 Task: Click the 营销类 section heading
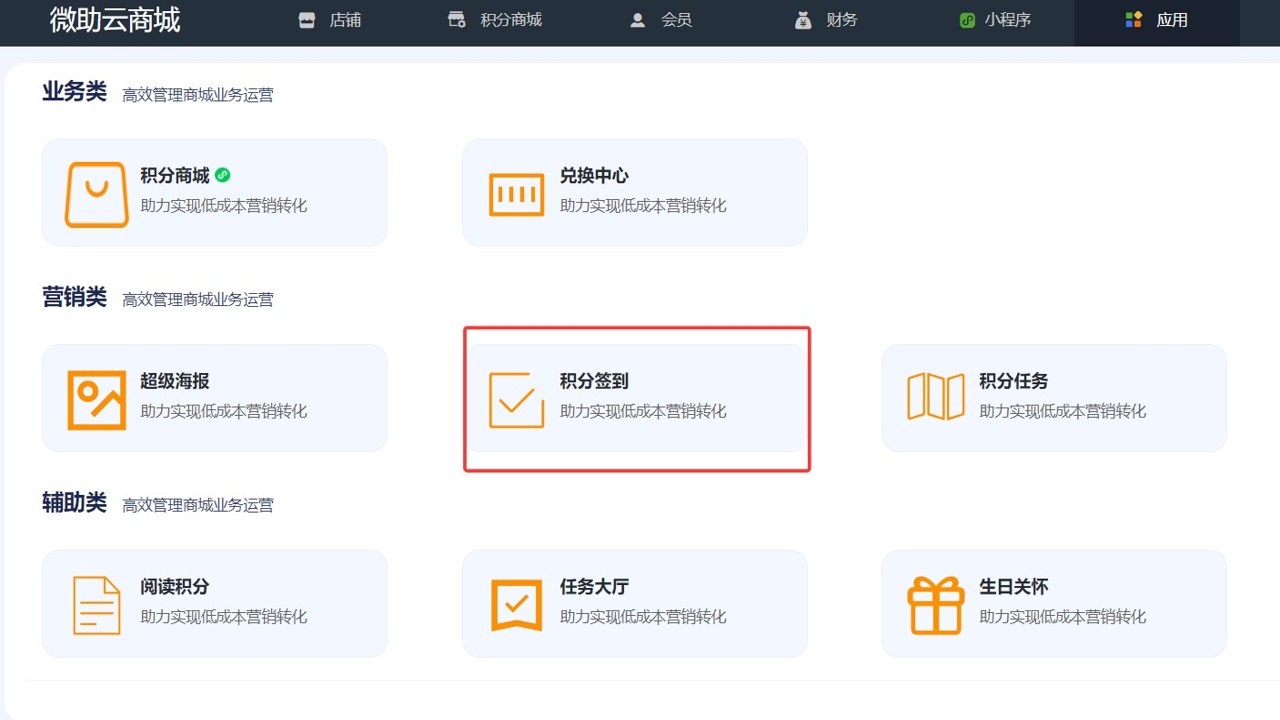74,297
